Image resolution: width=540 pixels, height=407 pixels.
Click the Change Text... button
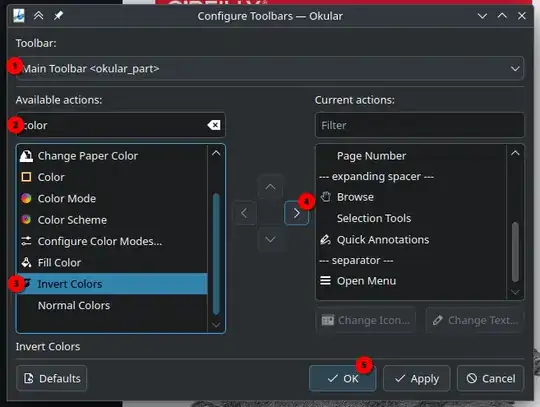click(475, 321)
